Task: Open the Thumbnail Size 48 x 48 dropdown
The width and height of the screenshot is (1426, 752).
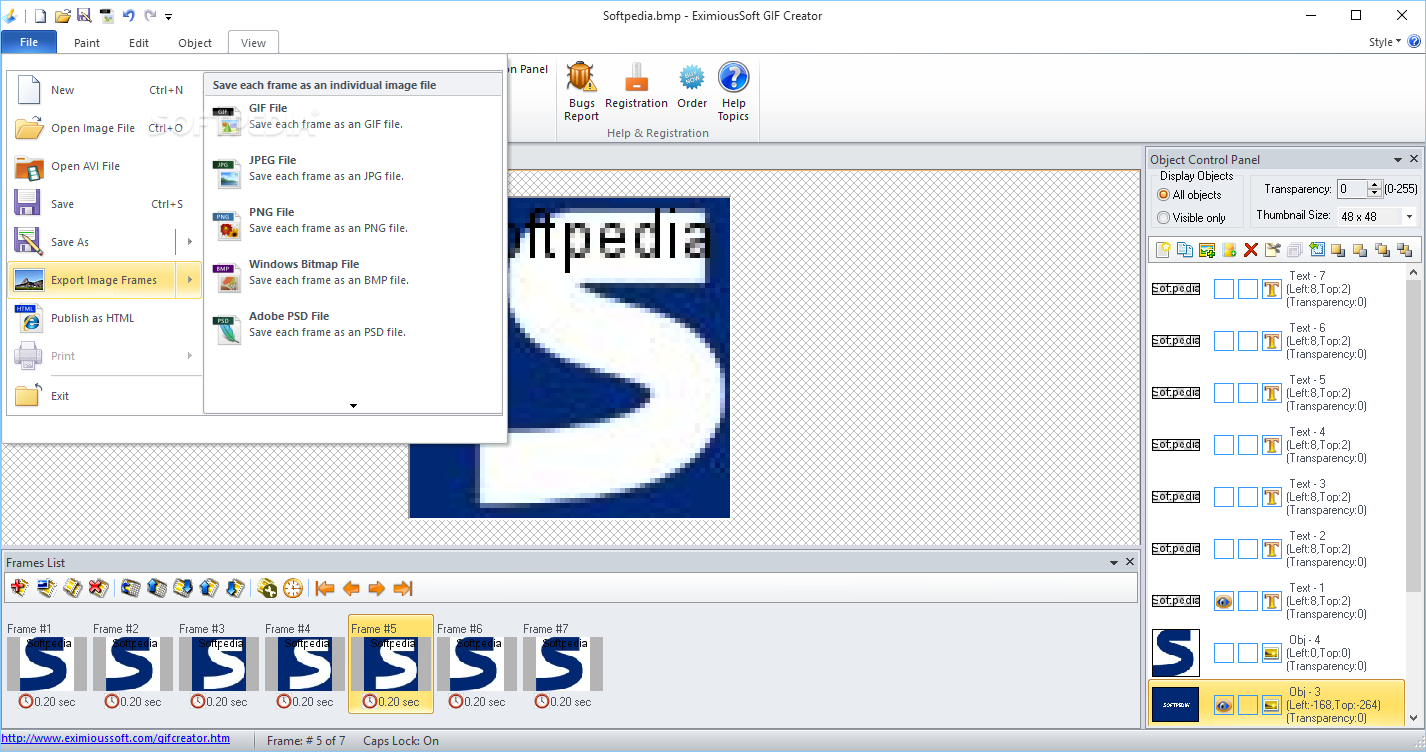Action: [x=1409, y=216]
